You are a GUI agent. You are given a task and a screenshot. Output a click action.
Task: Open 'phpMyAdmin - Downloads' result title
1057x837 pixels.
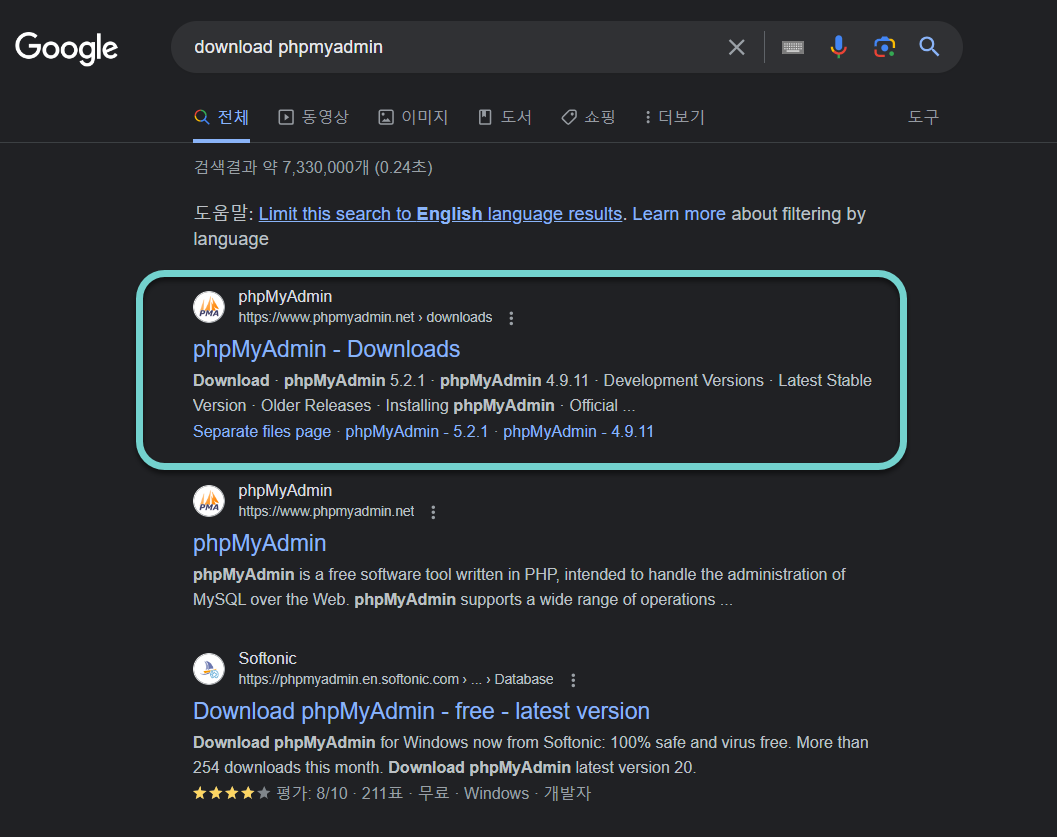326,349
